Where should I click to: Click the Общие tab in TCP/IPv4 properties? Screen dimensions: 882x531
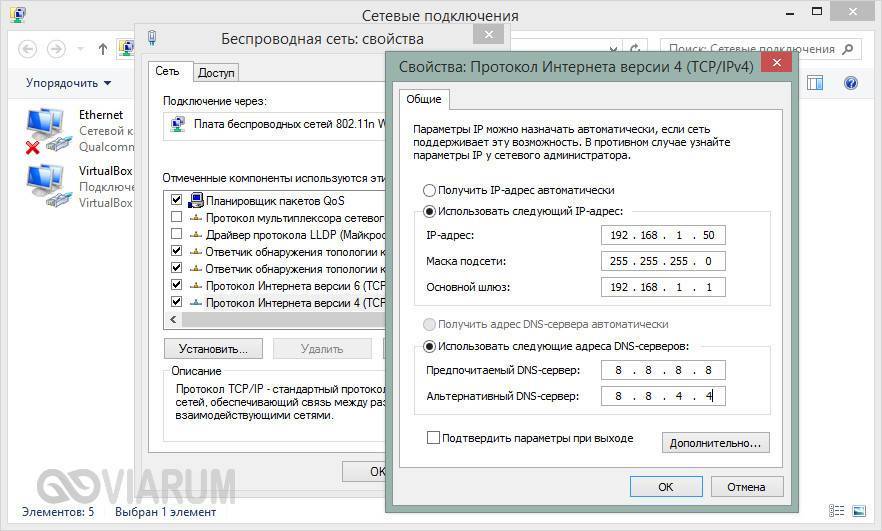(x=424, y=99)
